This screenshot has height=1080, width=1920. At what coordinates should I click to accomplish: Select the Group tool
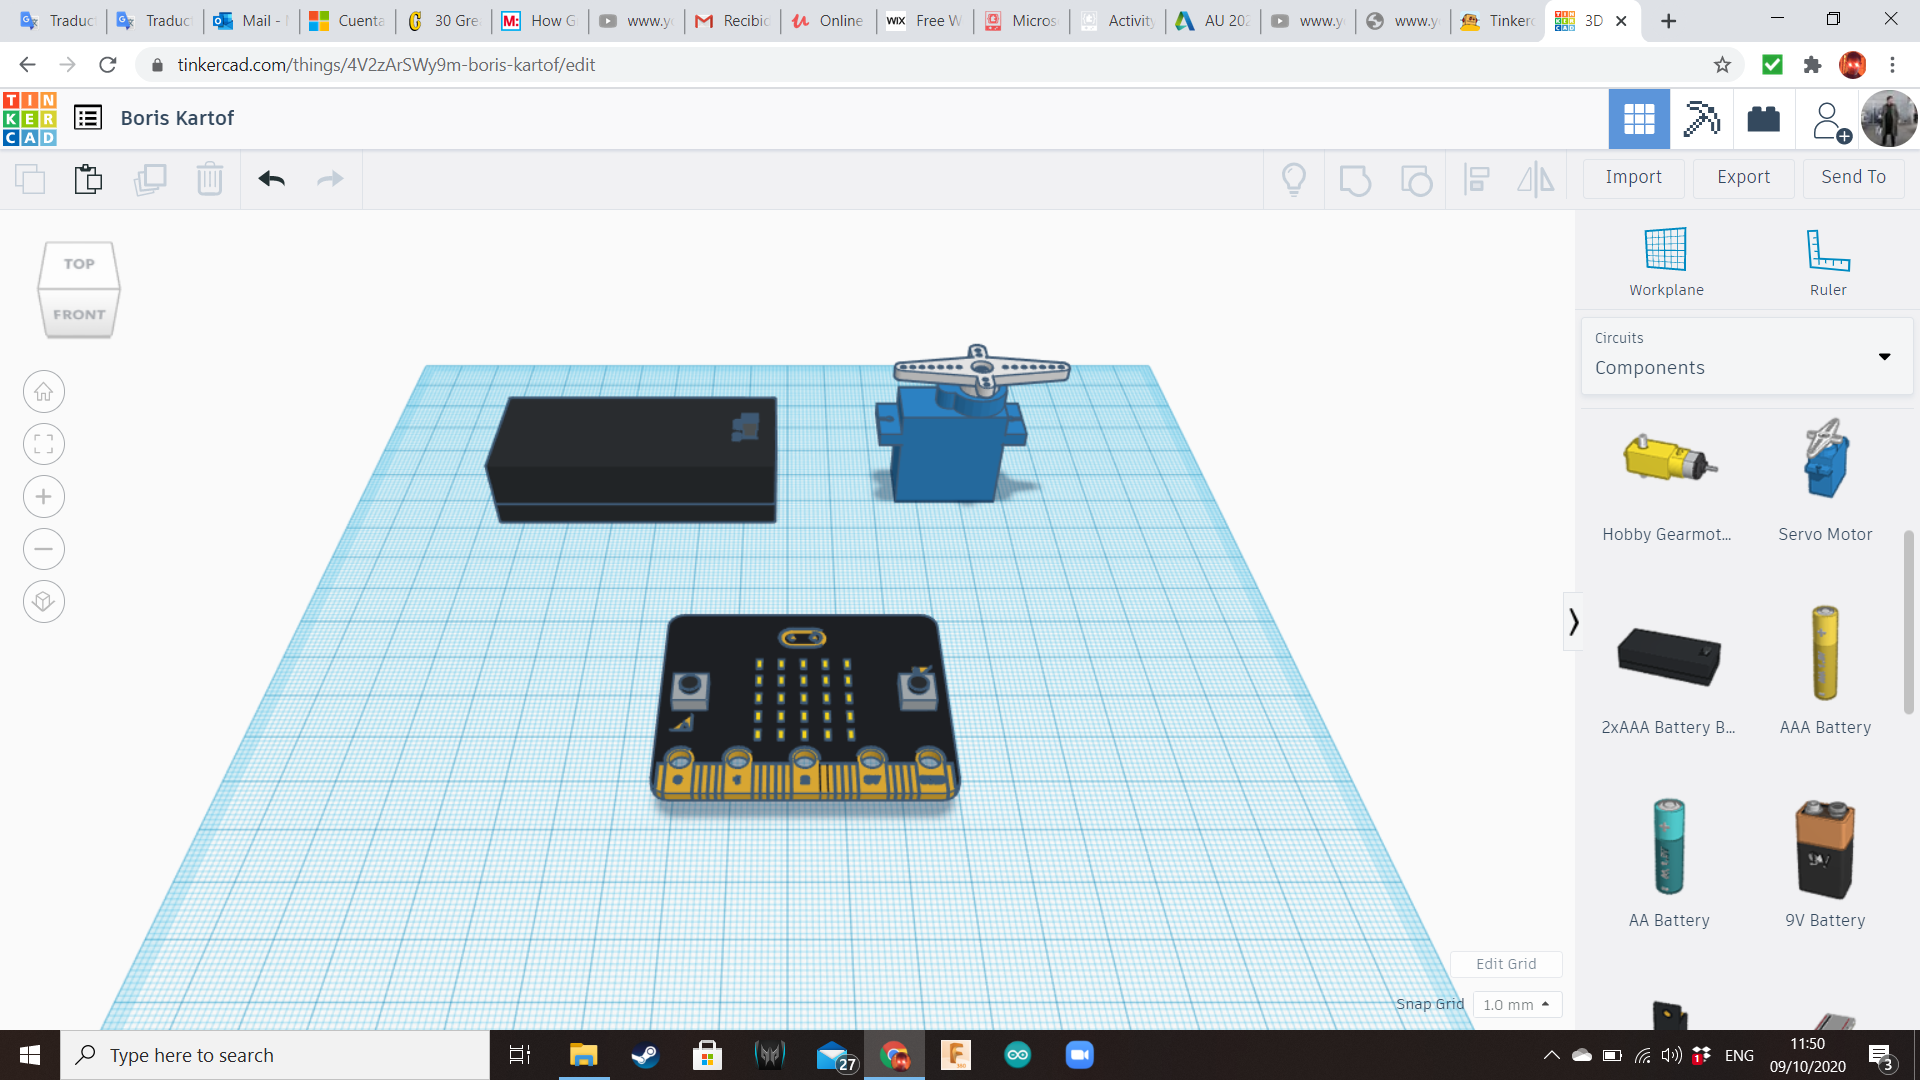click(x=1355, y=179)
